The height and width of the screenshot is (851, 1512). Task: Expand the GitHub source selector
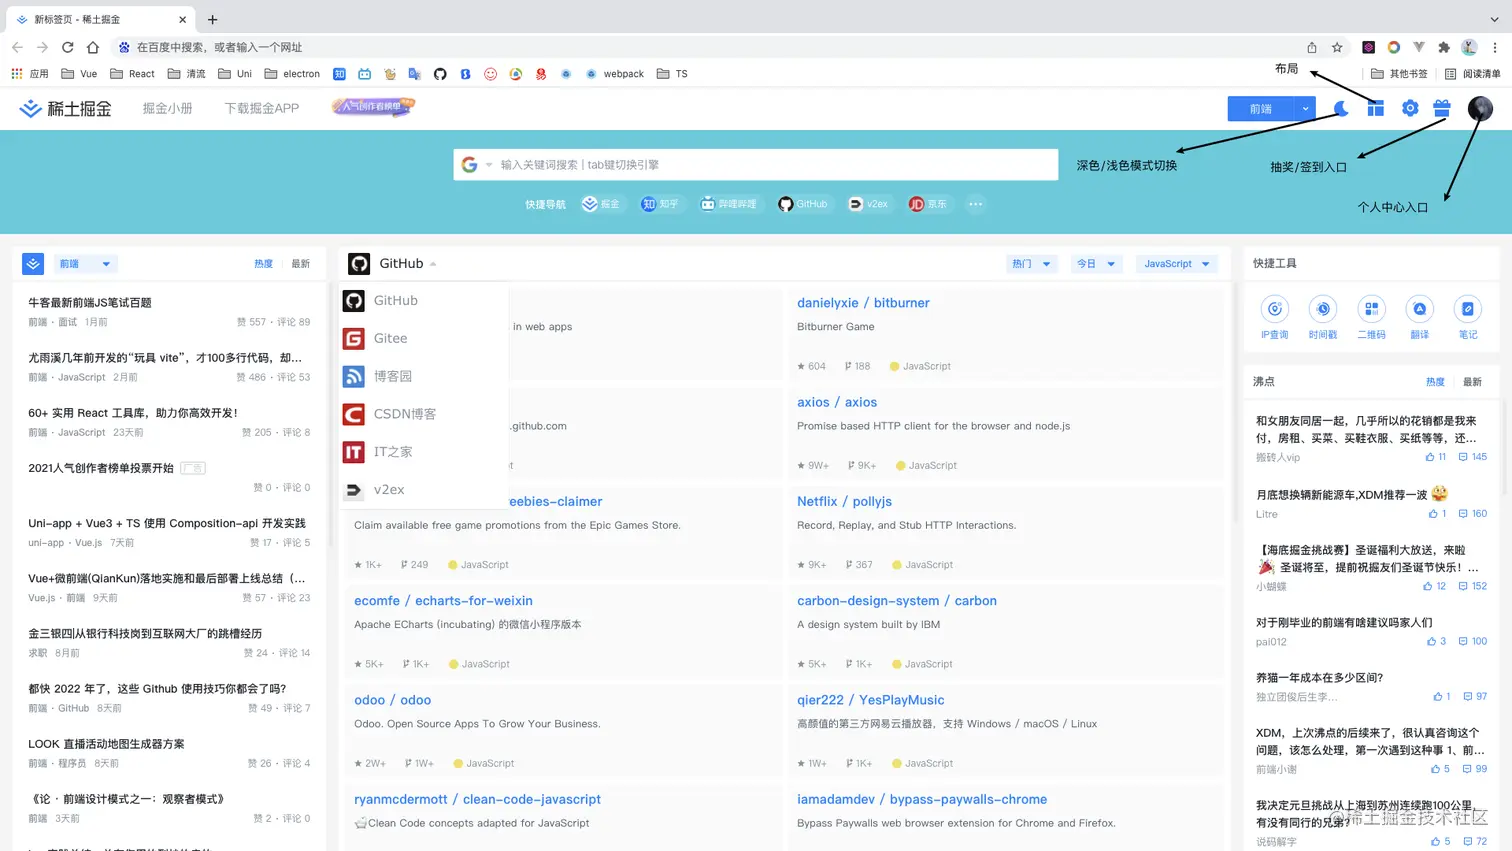pos(407,264)
